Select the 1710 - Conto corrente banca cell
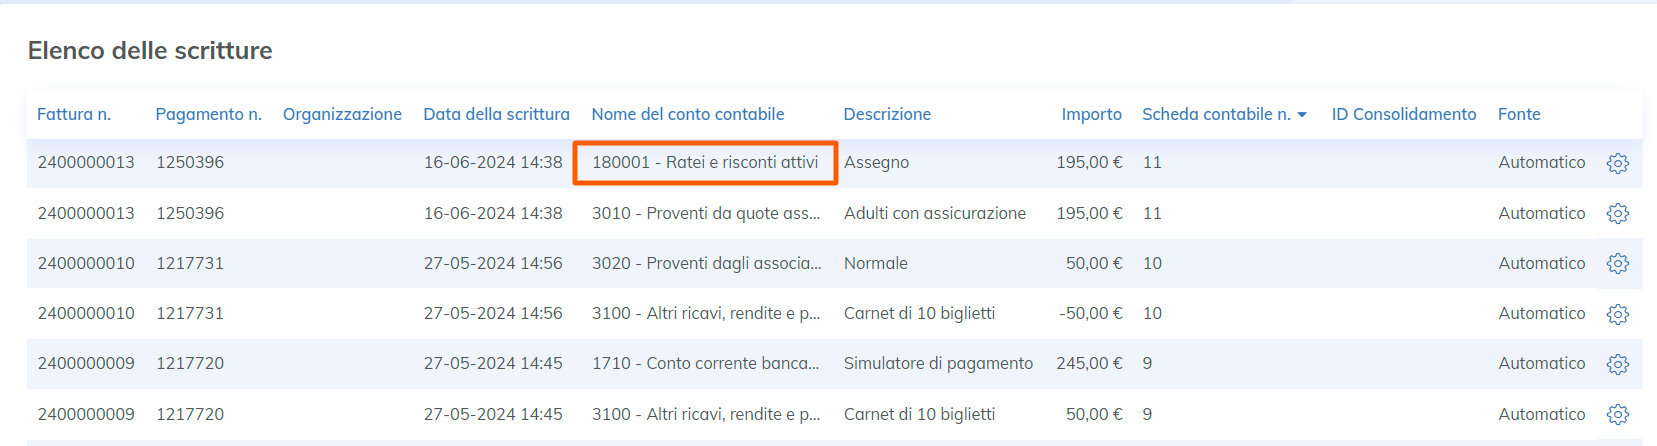 705,363
